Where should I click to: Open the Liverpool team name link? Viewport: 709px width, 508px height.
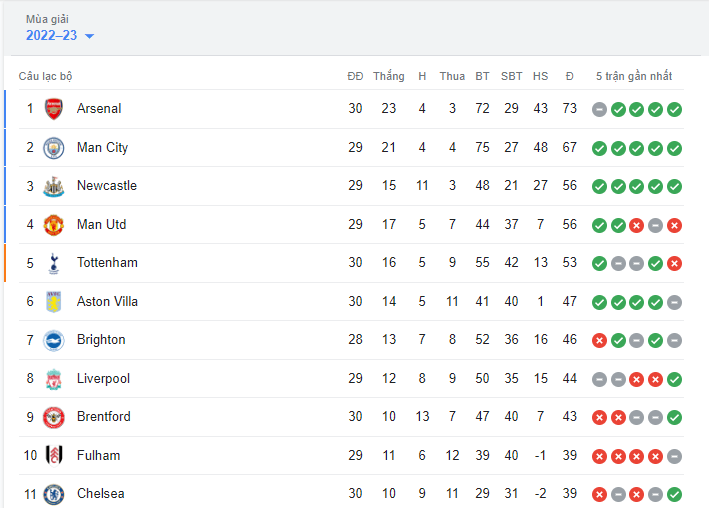click(103, 379)
